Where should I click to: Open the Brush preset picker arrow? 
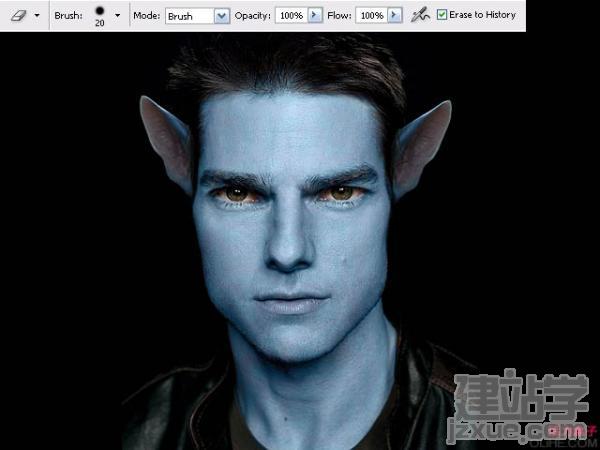click(x=117, y=16)
